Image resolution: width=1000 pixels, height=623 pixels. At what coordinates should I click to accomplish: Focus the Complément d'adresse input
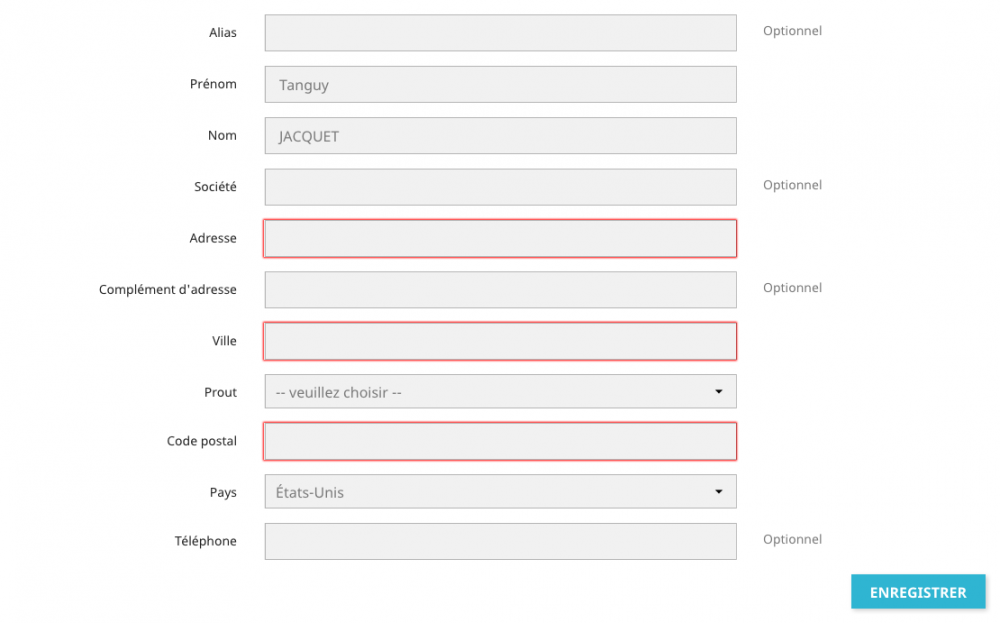pos(500,290)
